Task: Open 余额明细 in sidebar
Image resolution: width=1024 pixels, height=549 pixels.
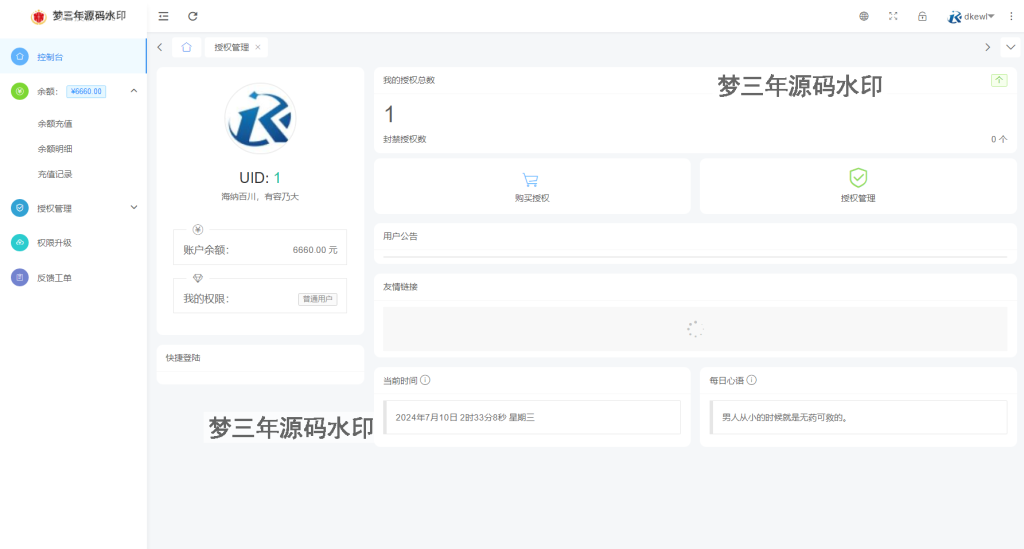Action: pyautogui.click(x=55, y=149)
